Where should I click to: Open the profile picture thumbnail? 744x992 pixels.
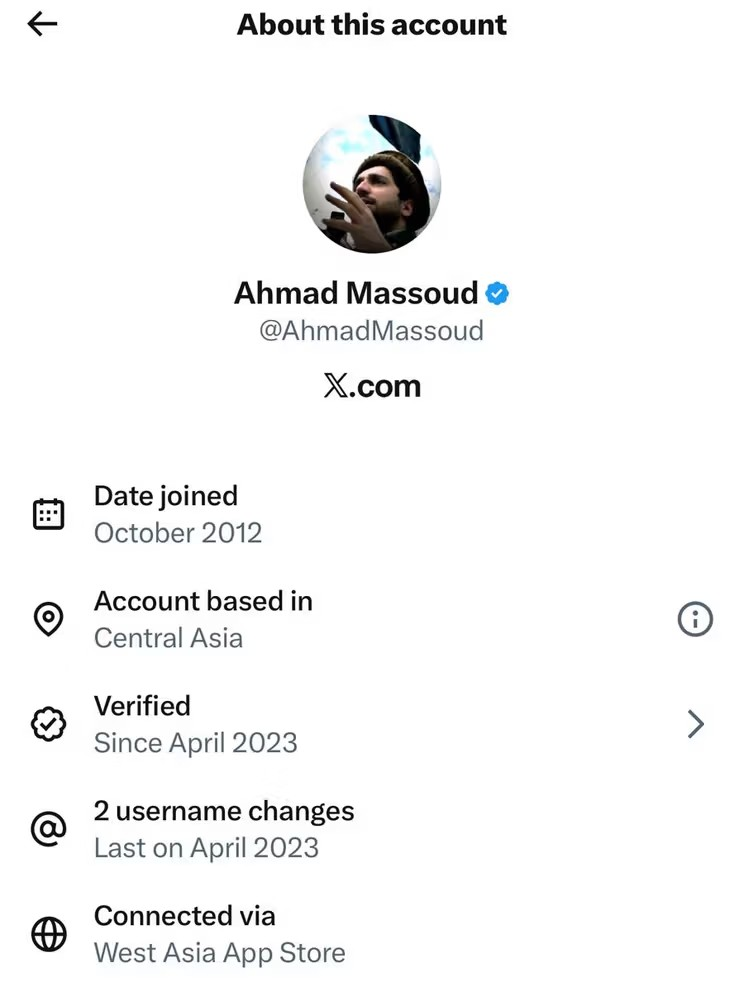372,184
